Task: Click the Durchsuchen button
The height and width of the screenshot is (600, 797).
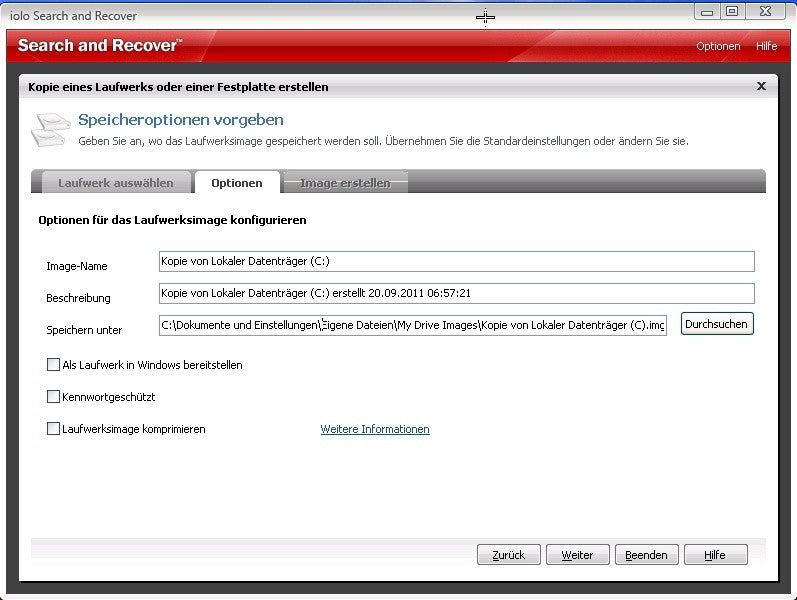Action: pos(717,324)
